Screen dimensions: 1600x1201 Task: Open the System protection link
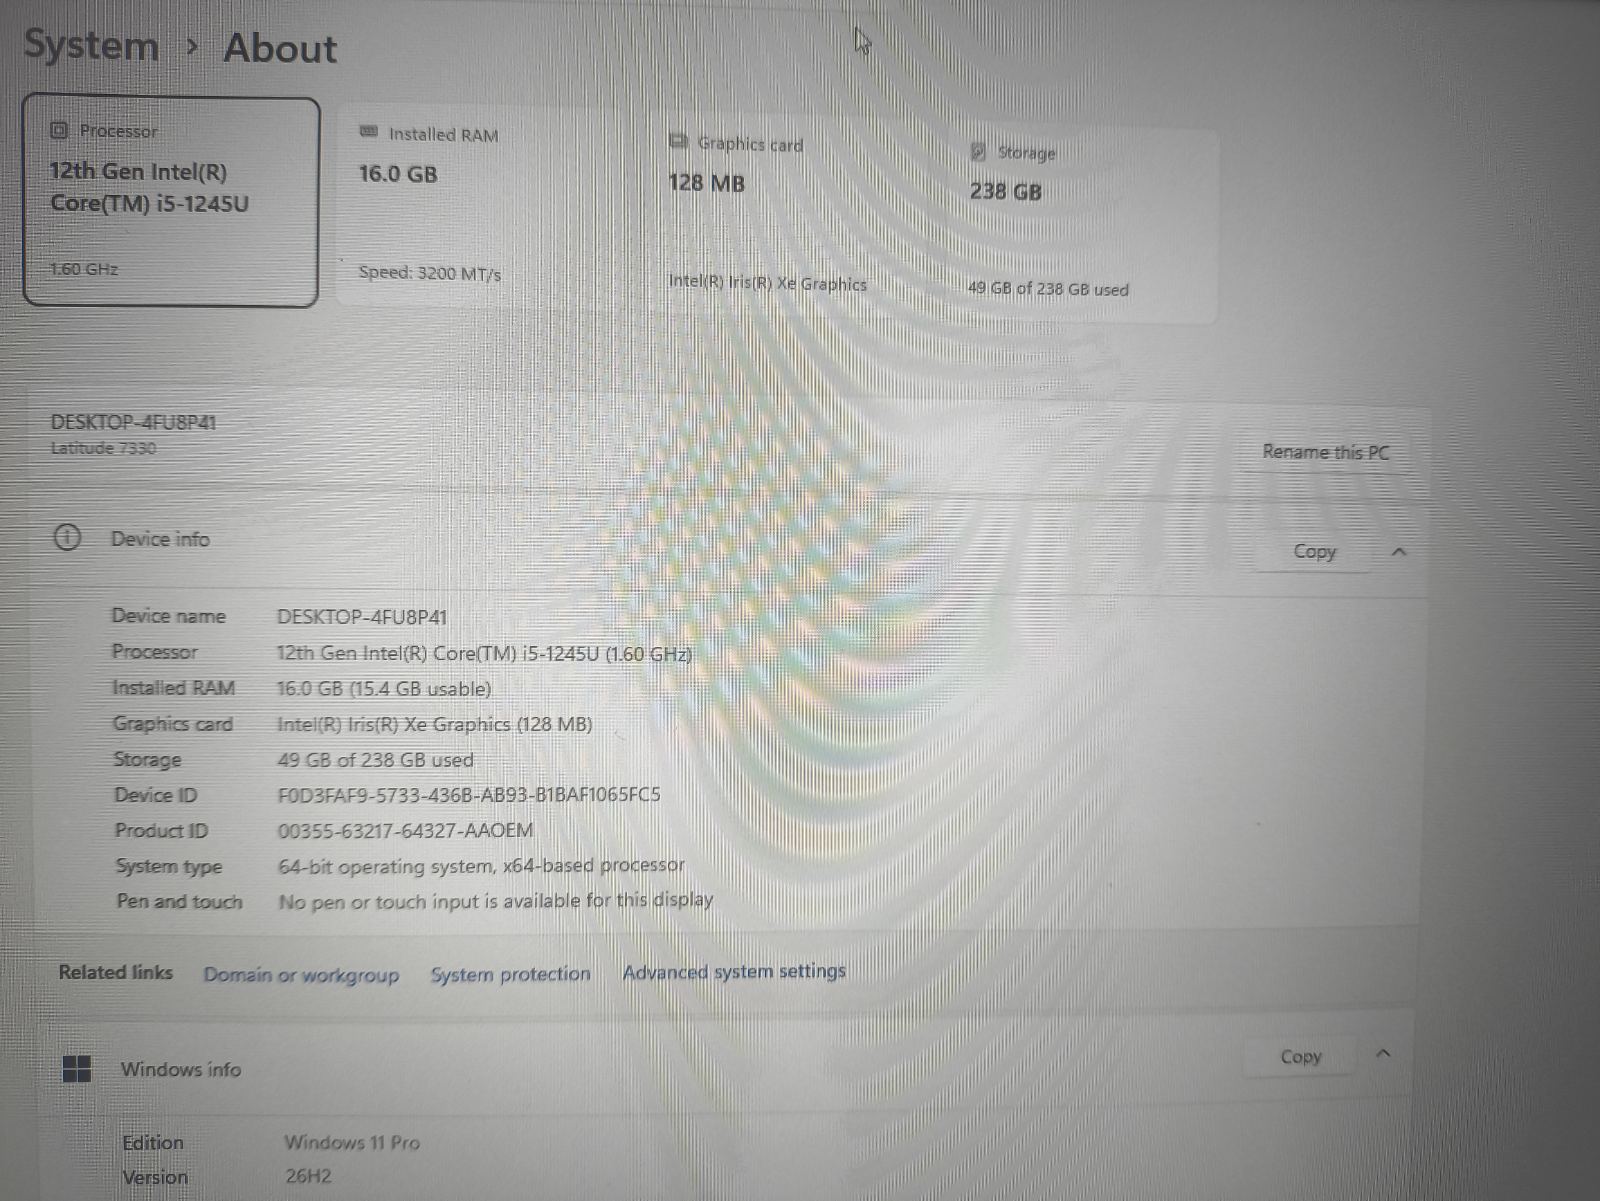point(510,974)
